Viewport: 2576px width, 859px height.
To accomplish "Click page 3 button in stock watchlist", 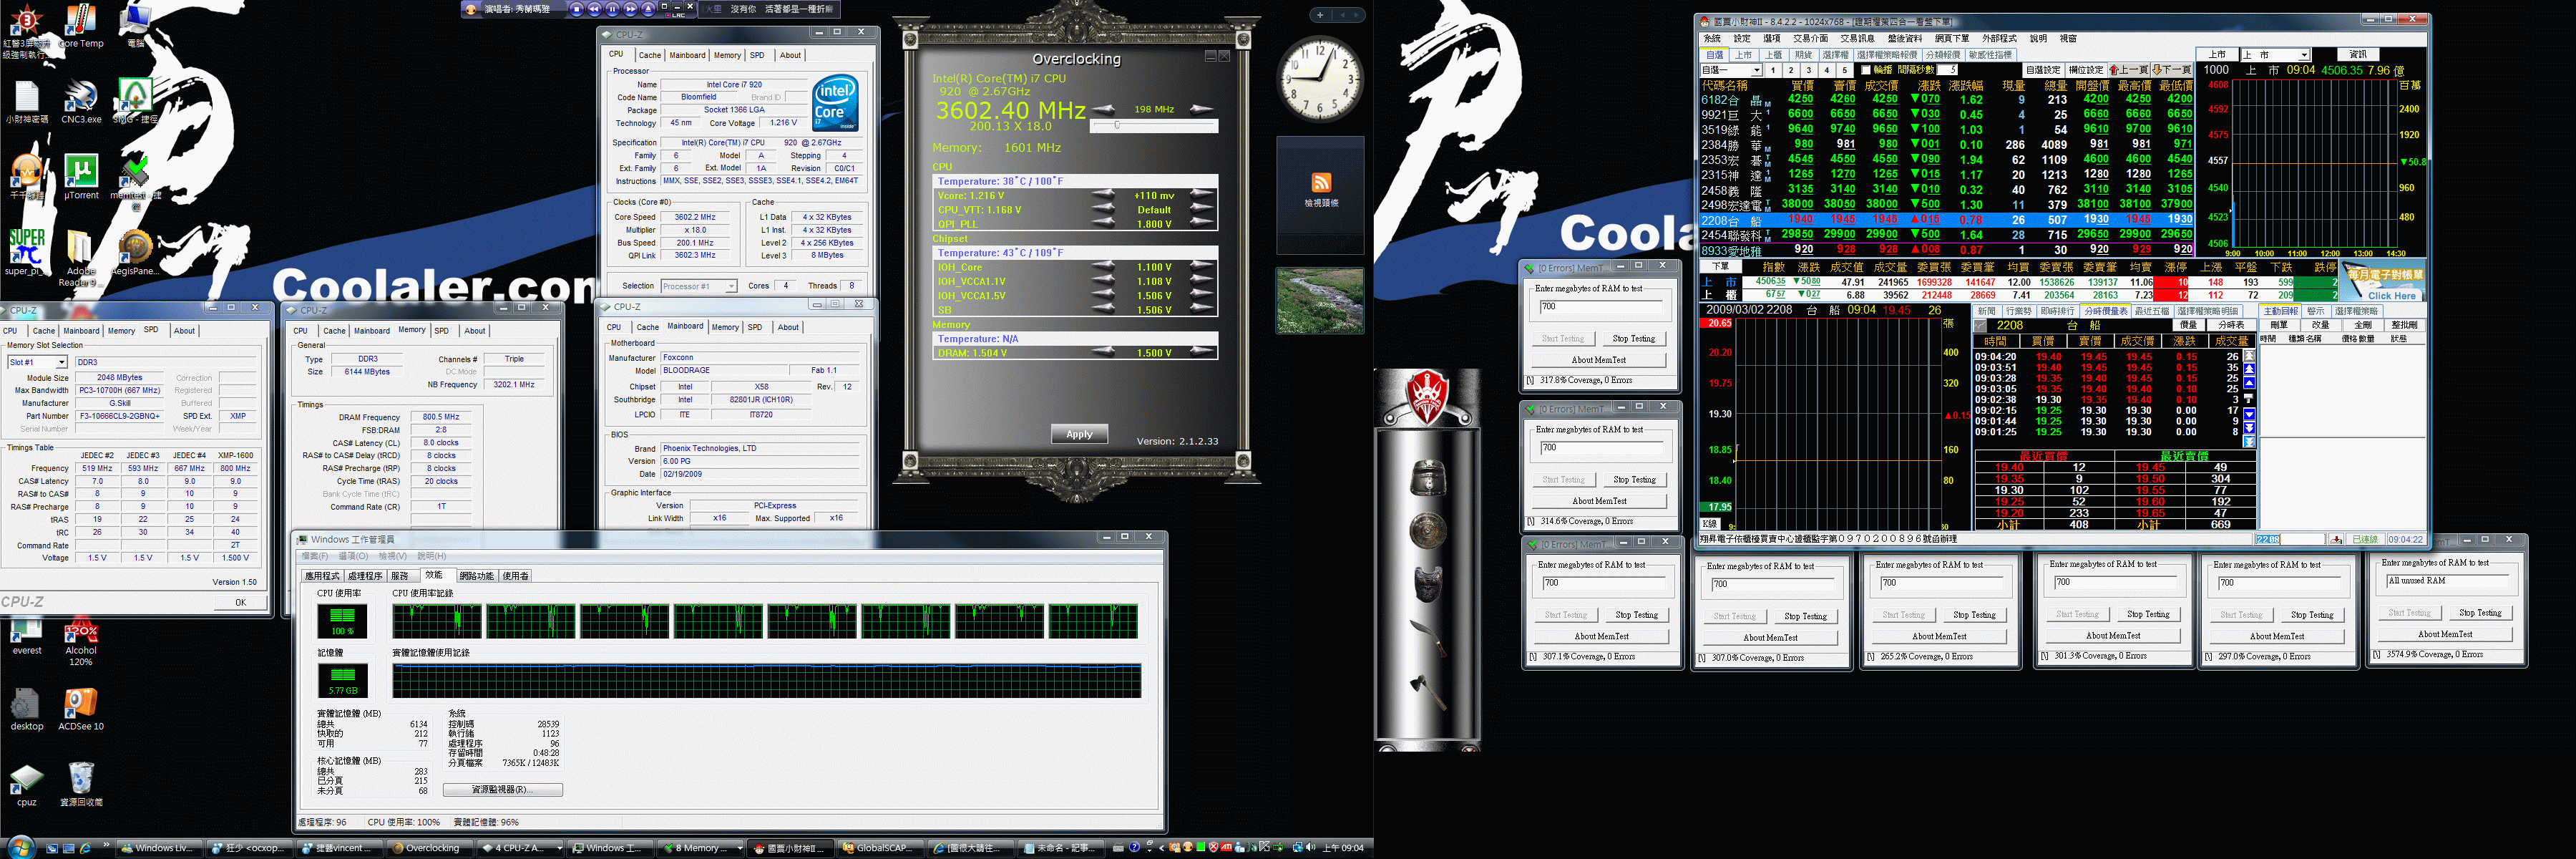I will point(1809,70).
